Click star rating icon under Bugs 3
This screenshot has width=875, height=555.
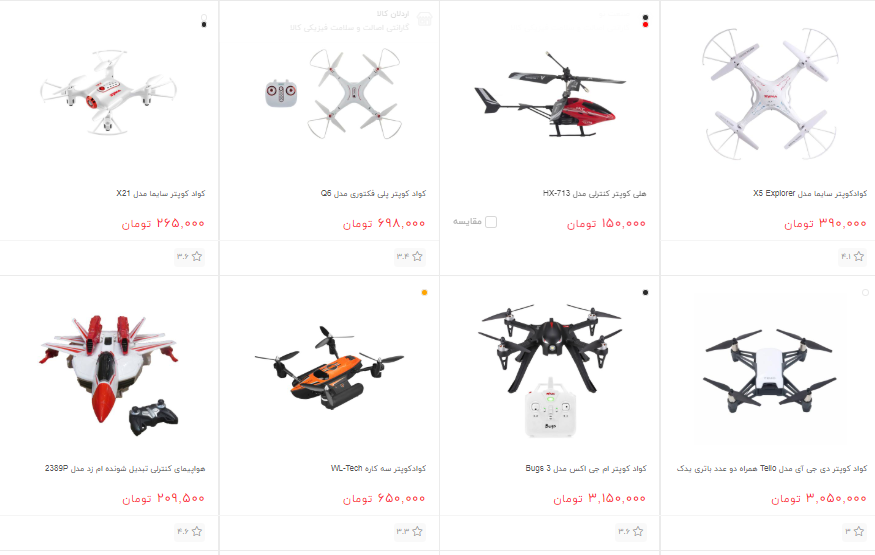[638, 532]
